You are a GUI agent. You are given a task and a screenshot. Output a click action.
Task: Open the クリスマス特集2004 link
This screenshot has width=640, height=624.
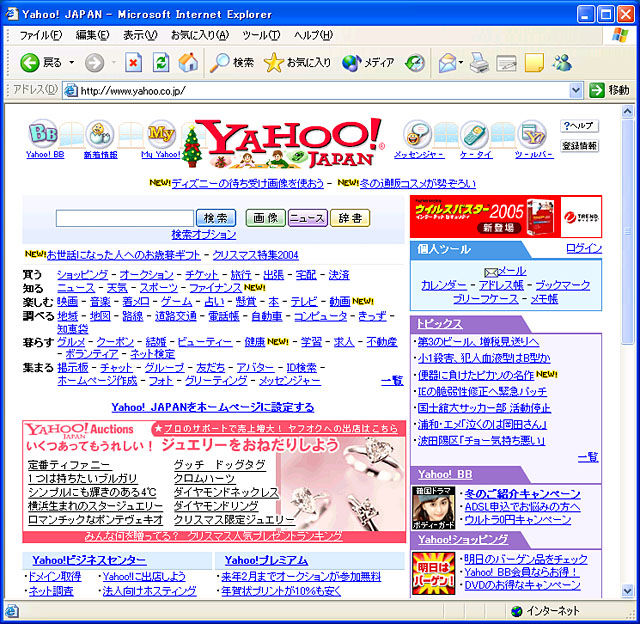point(256,255)
